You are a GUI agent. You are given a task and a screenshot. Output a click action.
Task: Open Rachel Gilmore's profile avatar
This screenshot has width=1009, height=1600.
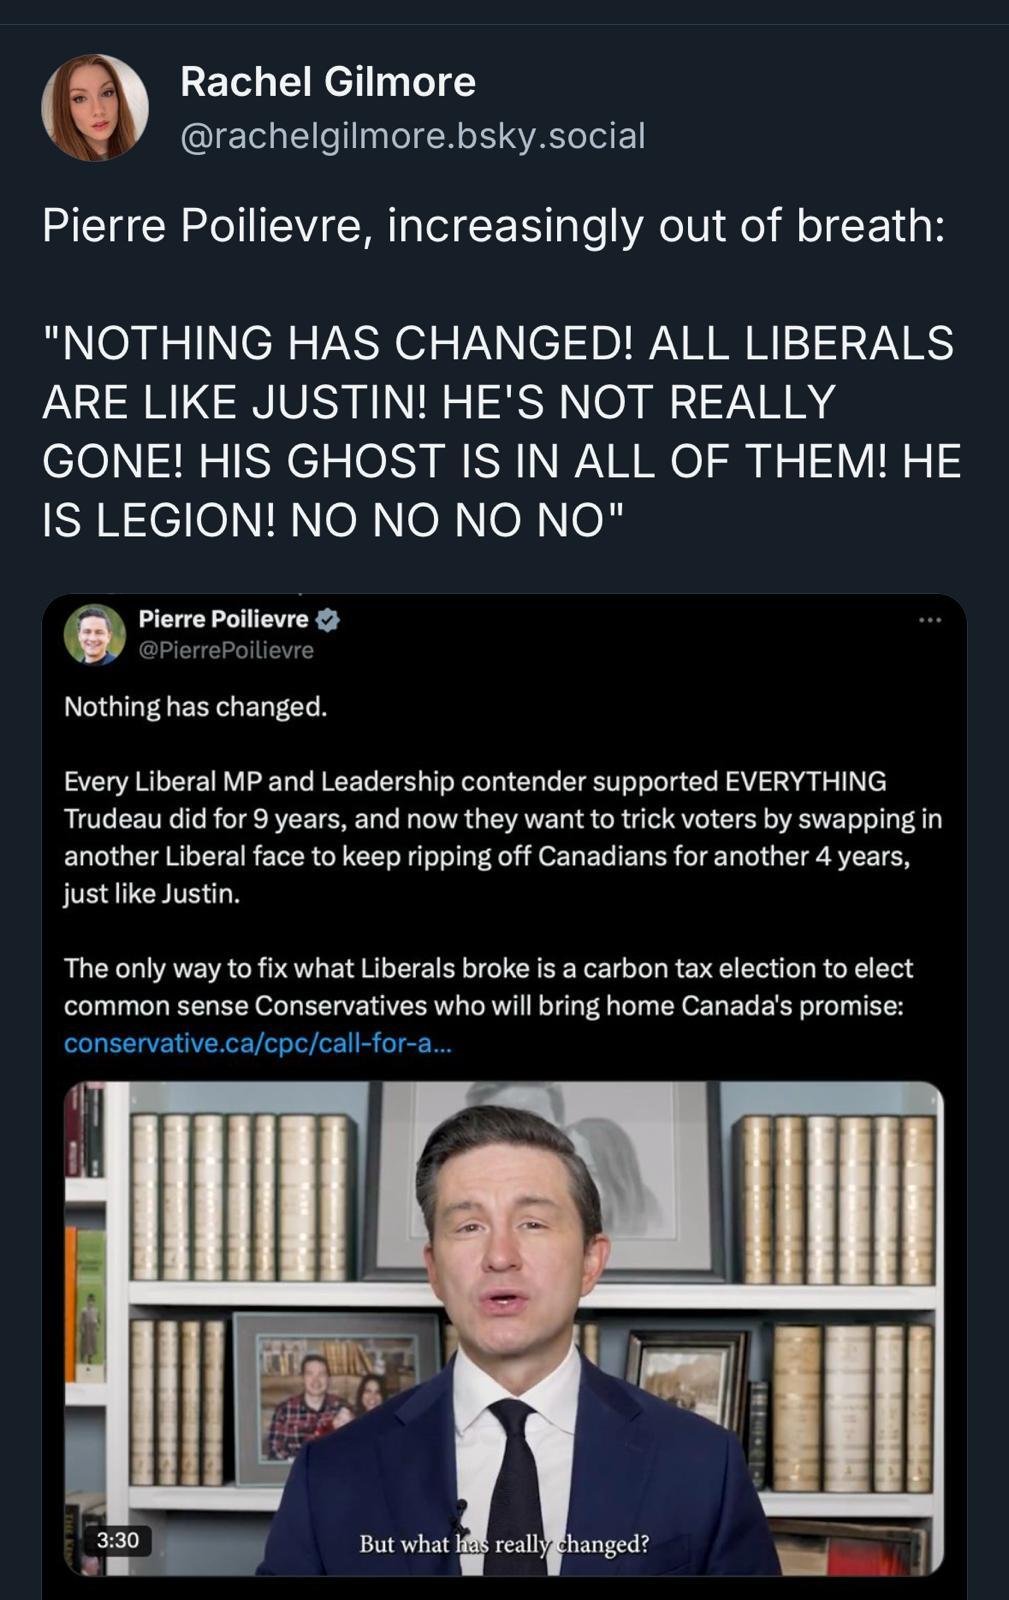point(95,108)
